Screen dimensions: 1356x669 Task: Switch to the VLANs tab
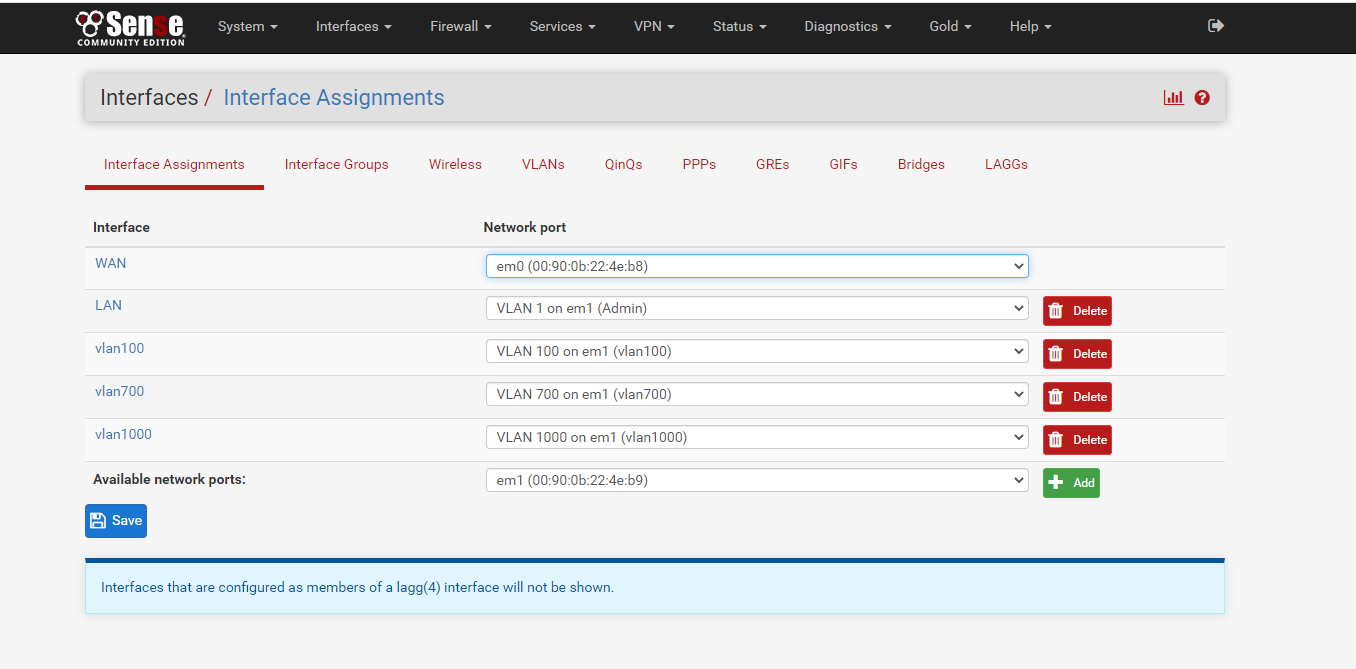pos(543,165)
